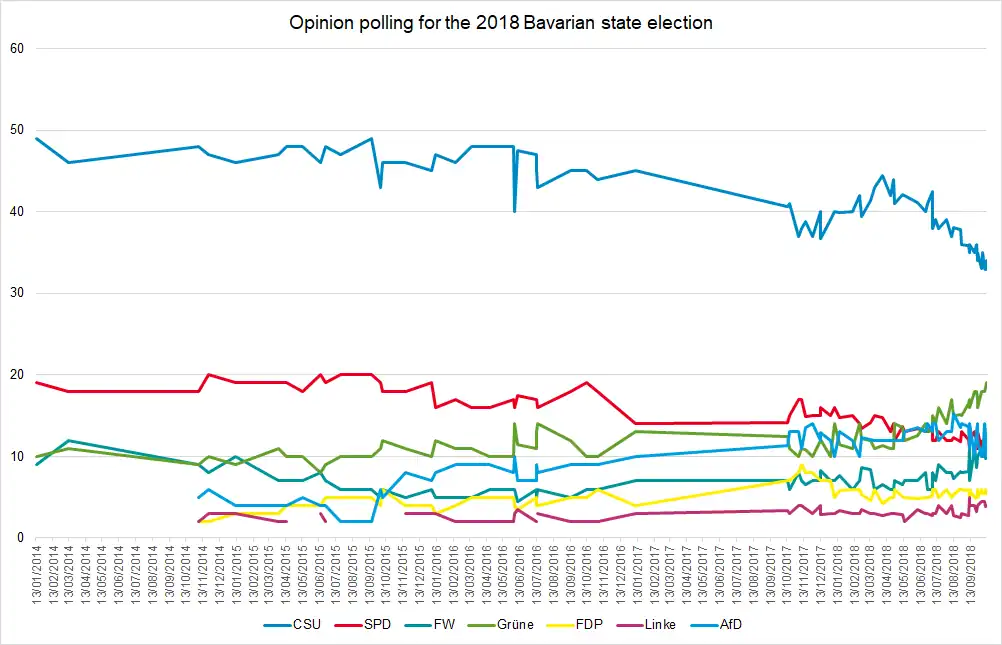This screenshot has height=645, width=1002.
Task: Click the 0 y-axis label
Action: point(20,538)
